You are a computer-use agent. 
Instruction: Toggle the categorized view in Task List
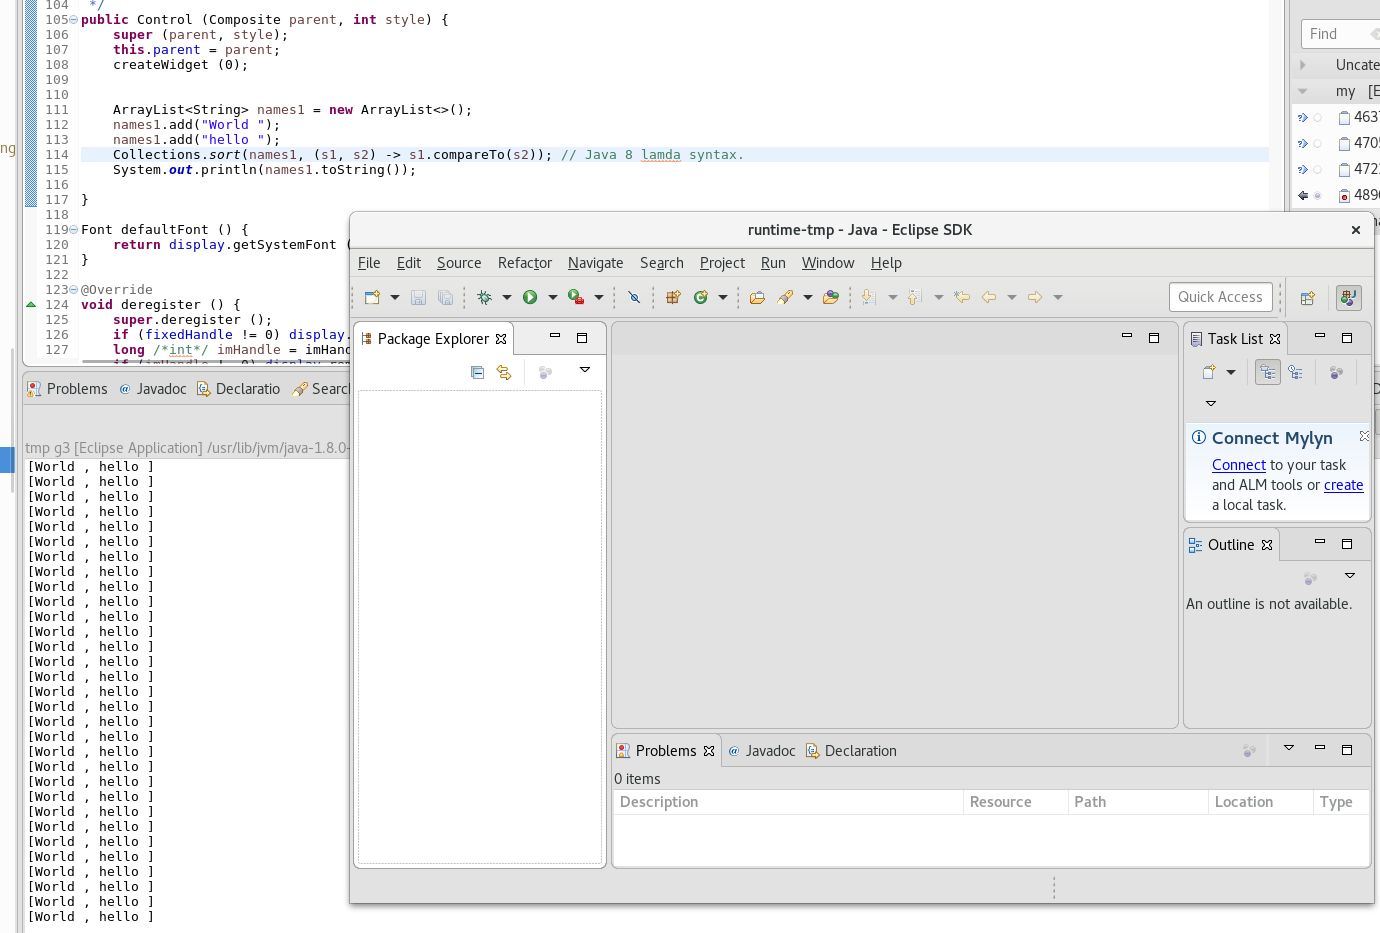pyautogui.click(x=1267, y=371)
